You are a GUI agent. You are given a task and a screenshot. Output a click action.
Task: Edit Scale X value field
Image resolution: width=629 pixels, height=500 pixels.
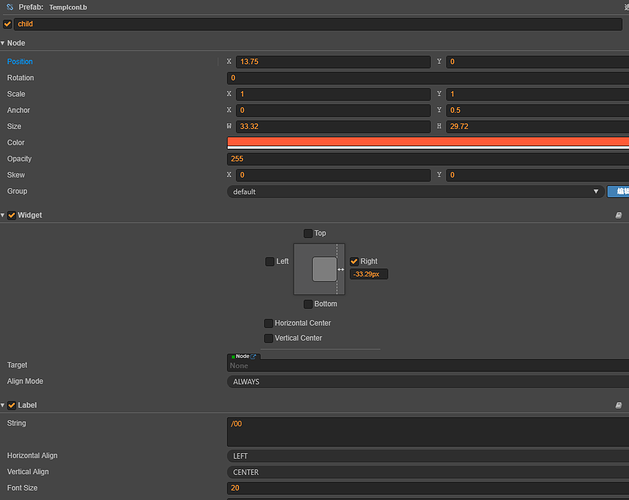[x=333, y=94]
